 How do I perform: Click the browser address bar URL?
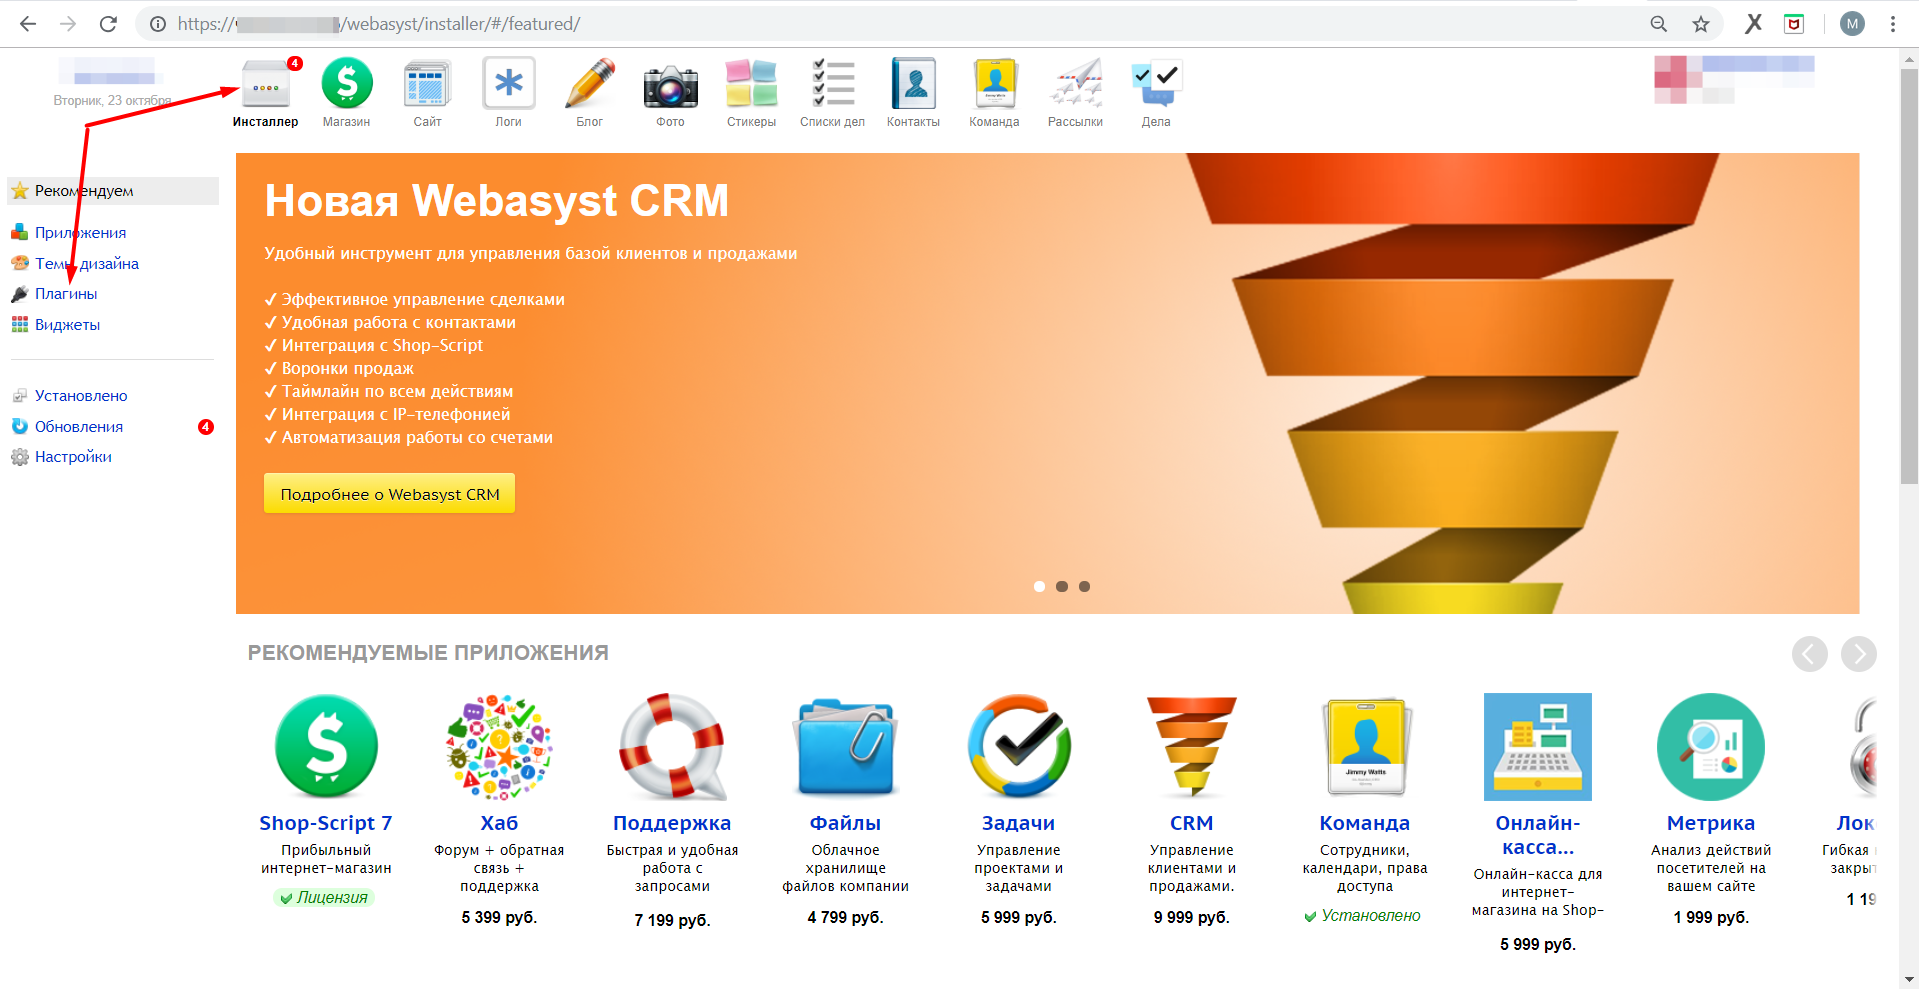[x=379, y=24]
